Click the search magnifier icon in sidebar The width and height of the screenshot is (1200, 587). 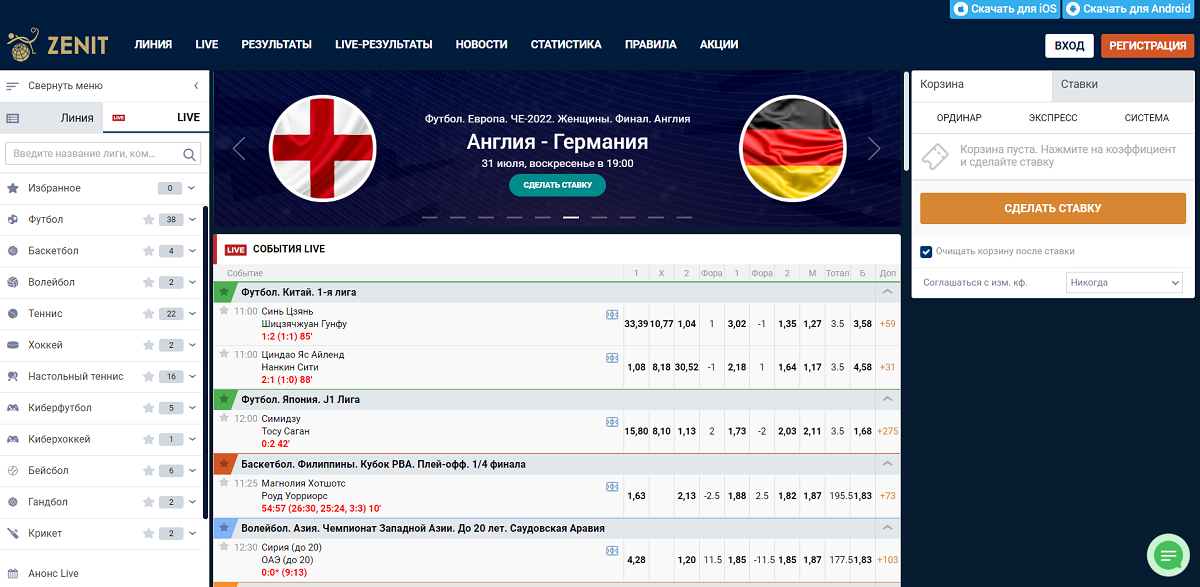pyautogui.click(x=189, y=154)
